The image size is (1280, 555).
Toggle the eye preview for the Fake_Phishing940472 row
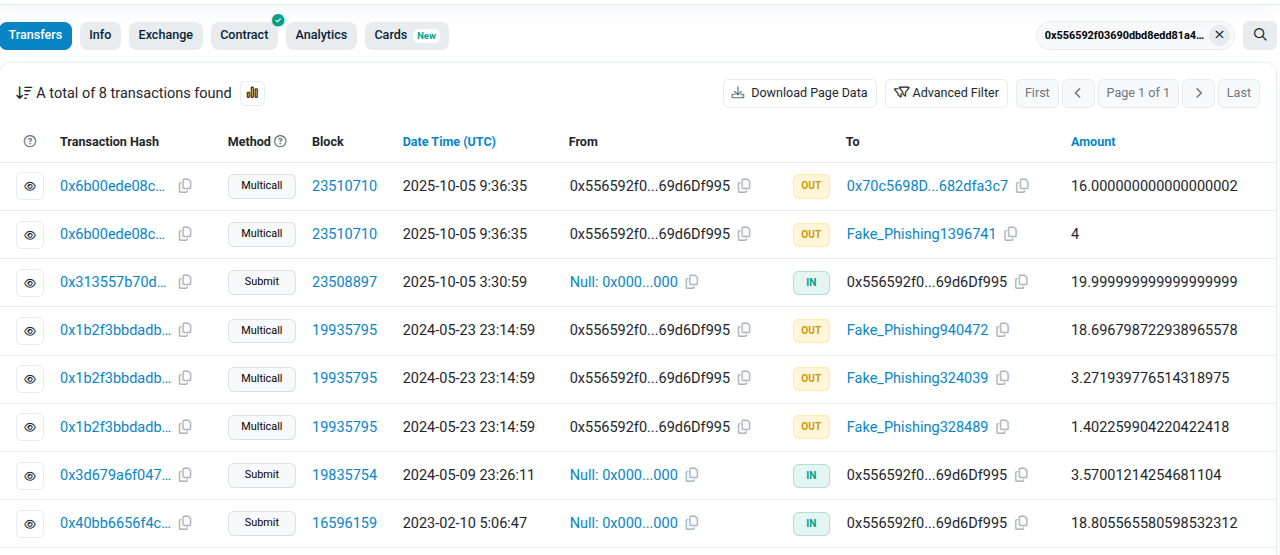30,330
